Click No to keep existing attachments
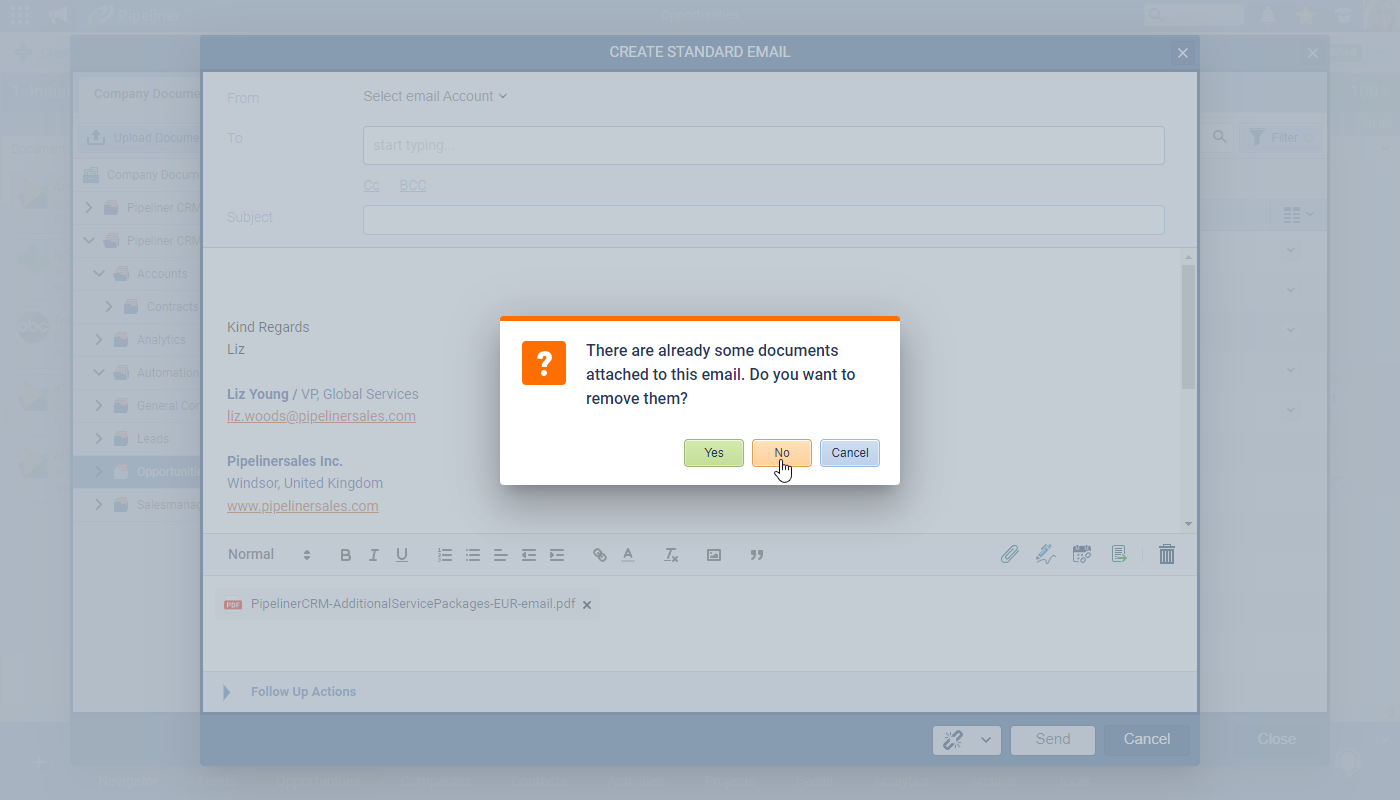 coord(781,453)
